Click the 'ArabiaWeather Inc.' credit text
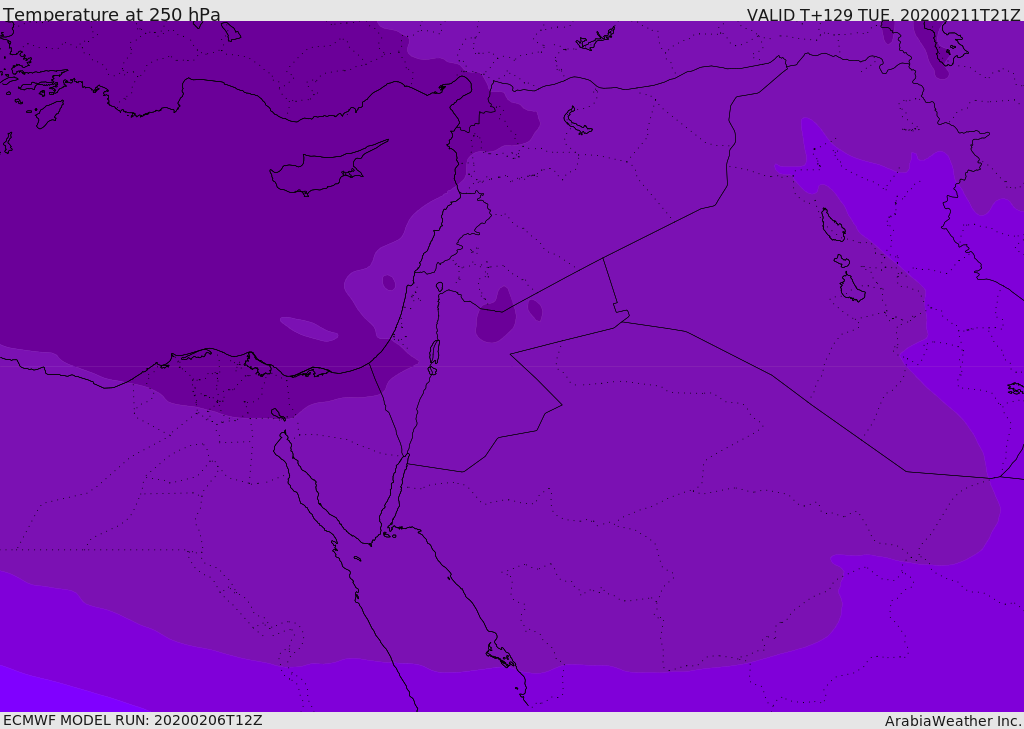 click(x=953, y=721)
